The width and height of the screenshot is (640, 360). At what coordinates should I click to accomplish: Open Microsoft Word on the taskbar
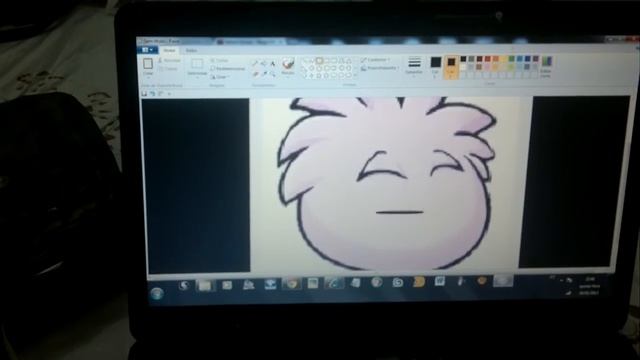440,282
